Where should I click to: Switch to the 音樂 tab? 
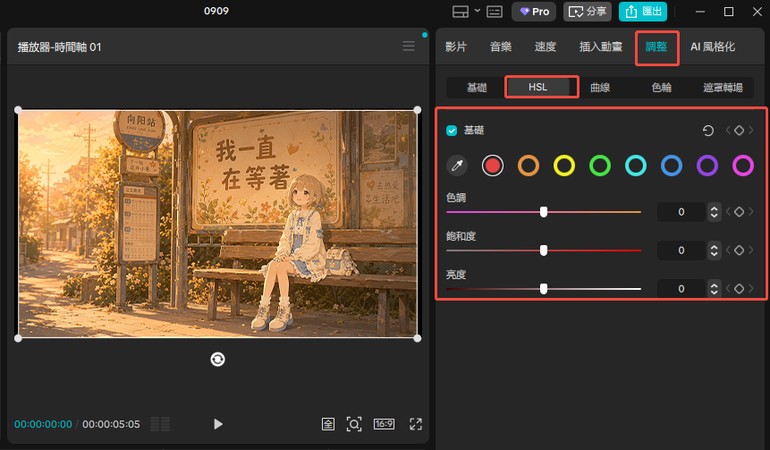point(500,47)
